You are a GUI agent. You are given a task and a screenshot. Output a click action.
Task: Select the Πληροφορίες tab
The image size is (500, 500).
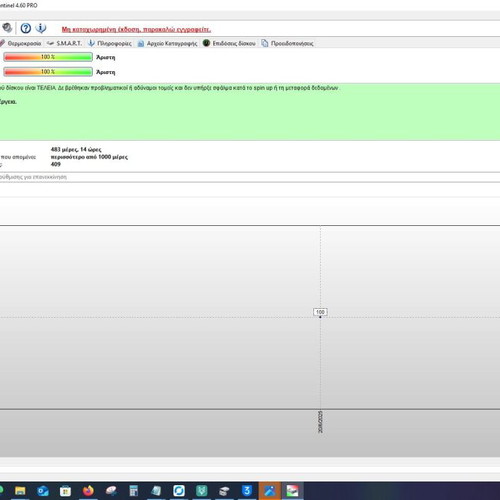tap(110, 43)
